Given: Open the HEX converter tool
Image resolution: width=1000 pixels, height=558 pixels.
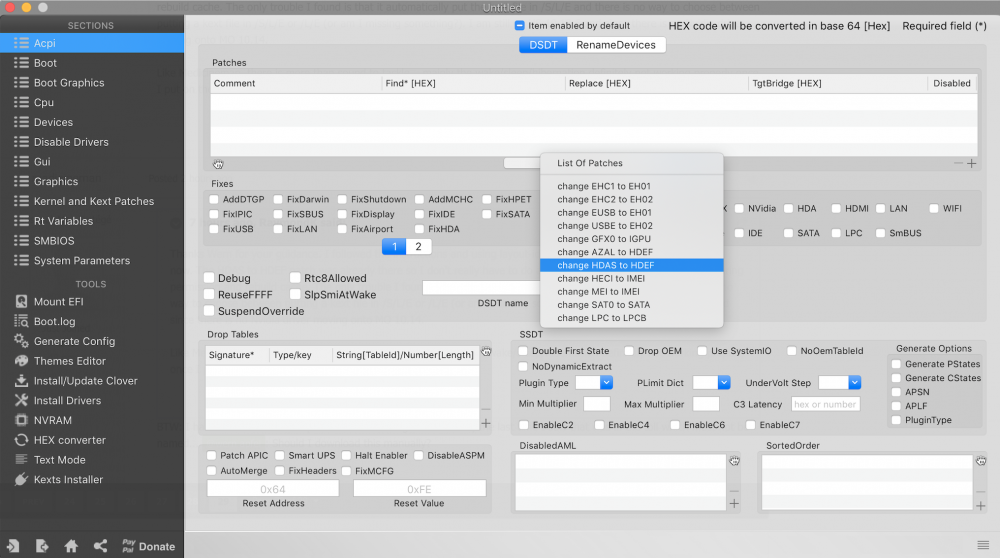Looking at the screenshot, I should (x=70, y=440).
